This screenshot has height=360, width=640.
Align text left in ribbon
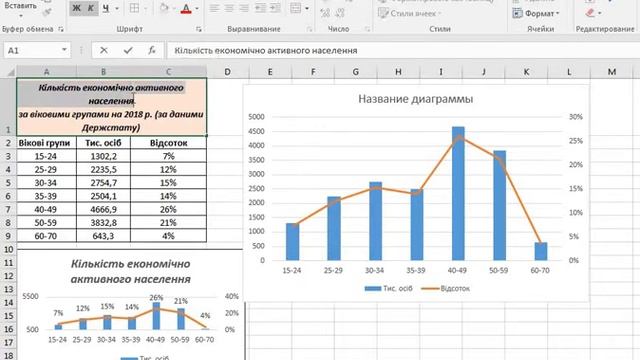tap(214, 8)
